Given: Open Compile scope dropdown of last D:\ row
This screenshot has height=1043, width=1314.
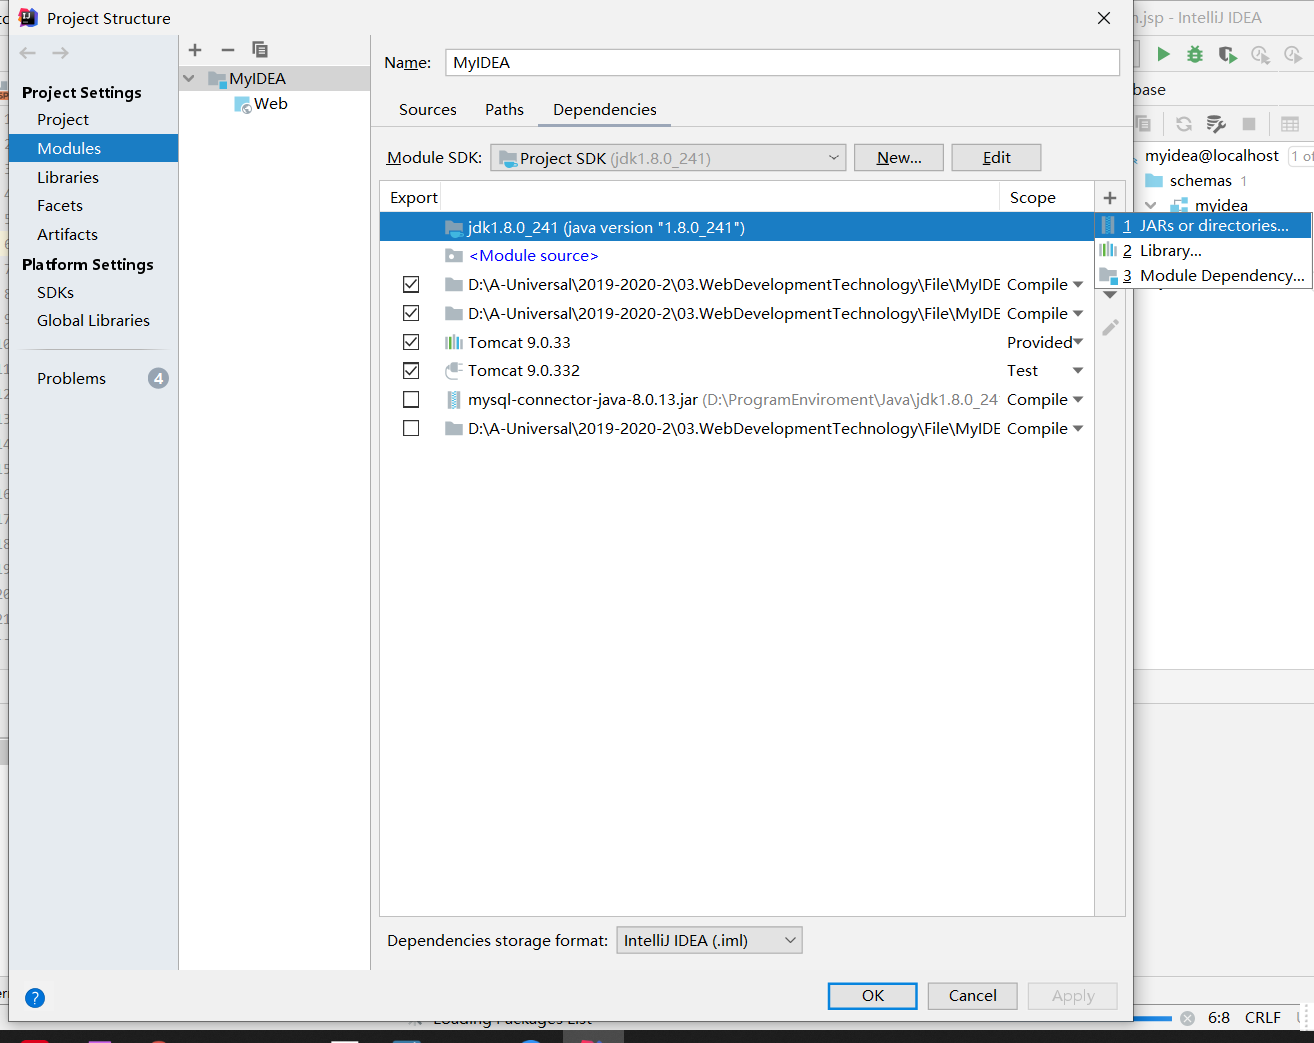Looking at the screenshot, I should [1078, 429].
